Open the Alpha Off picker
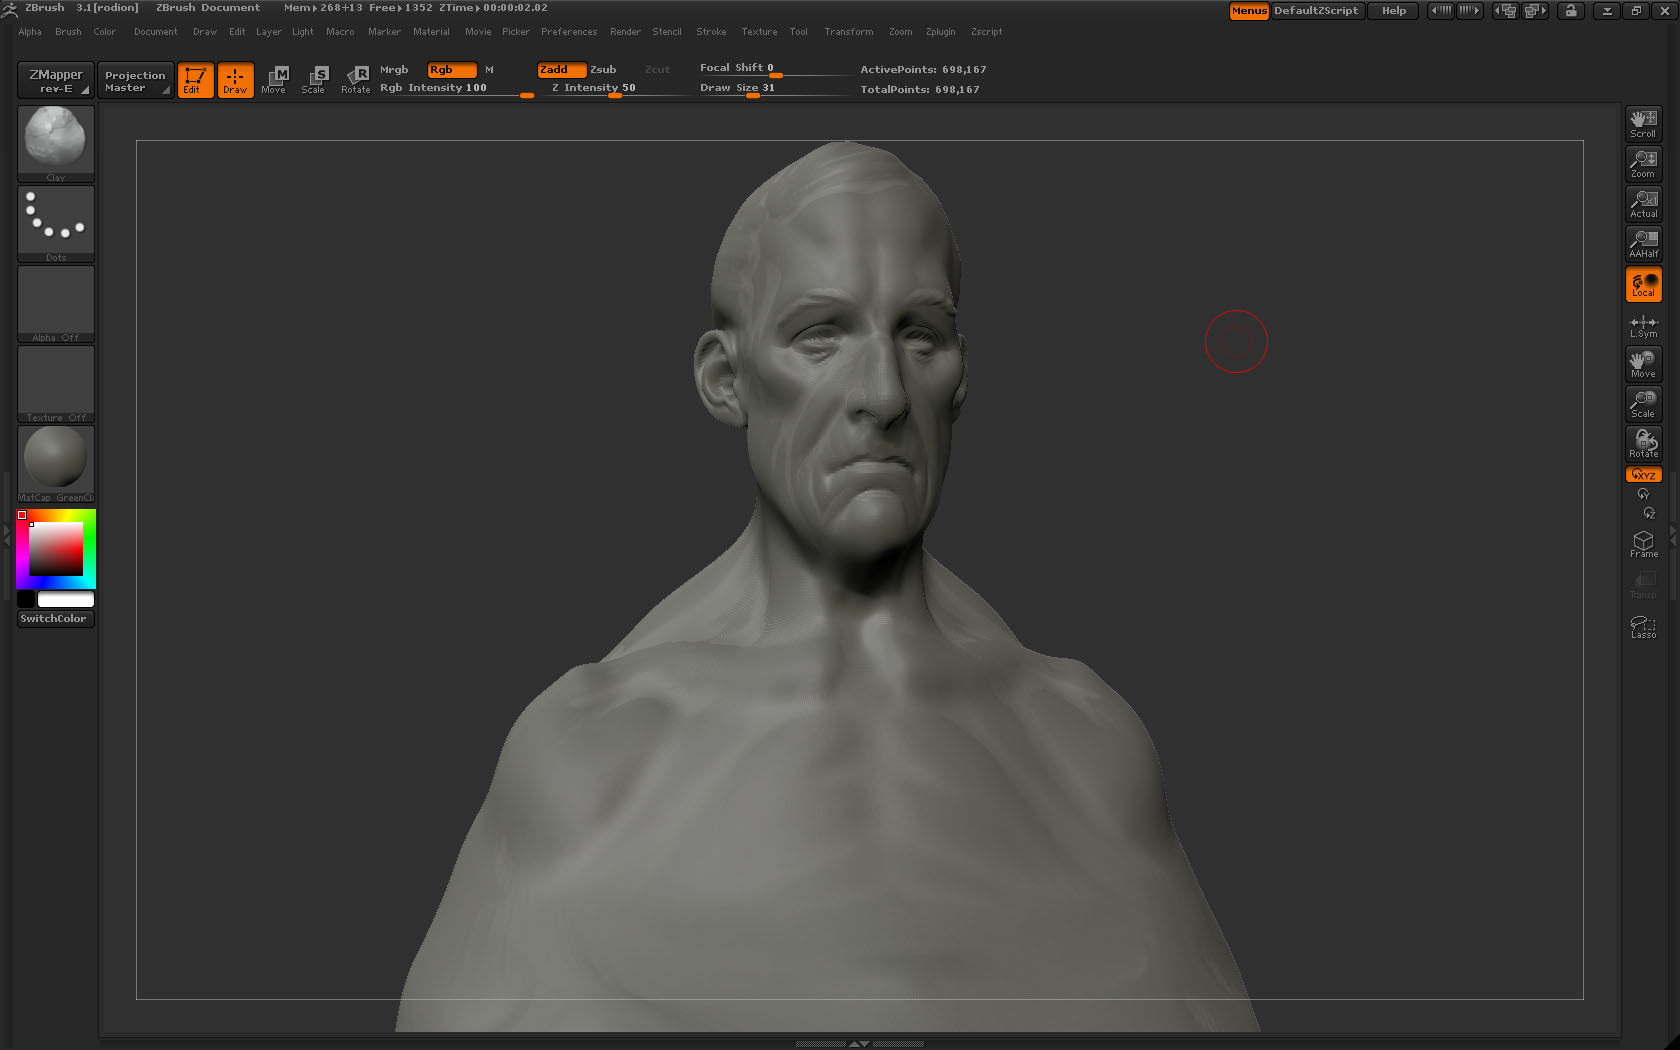Image resolution: width=1680 pixels, height=1050 pixels. (x=56, y=304)
